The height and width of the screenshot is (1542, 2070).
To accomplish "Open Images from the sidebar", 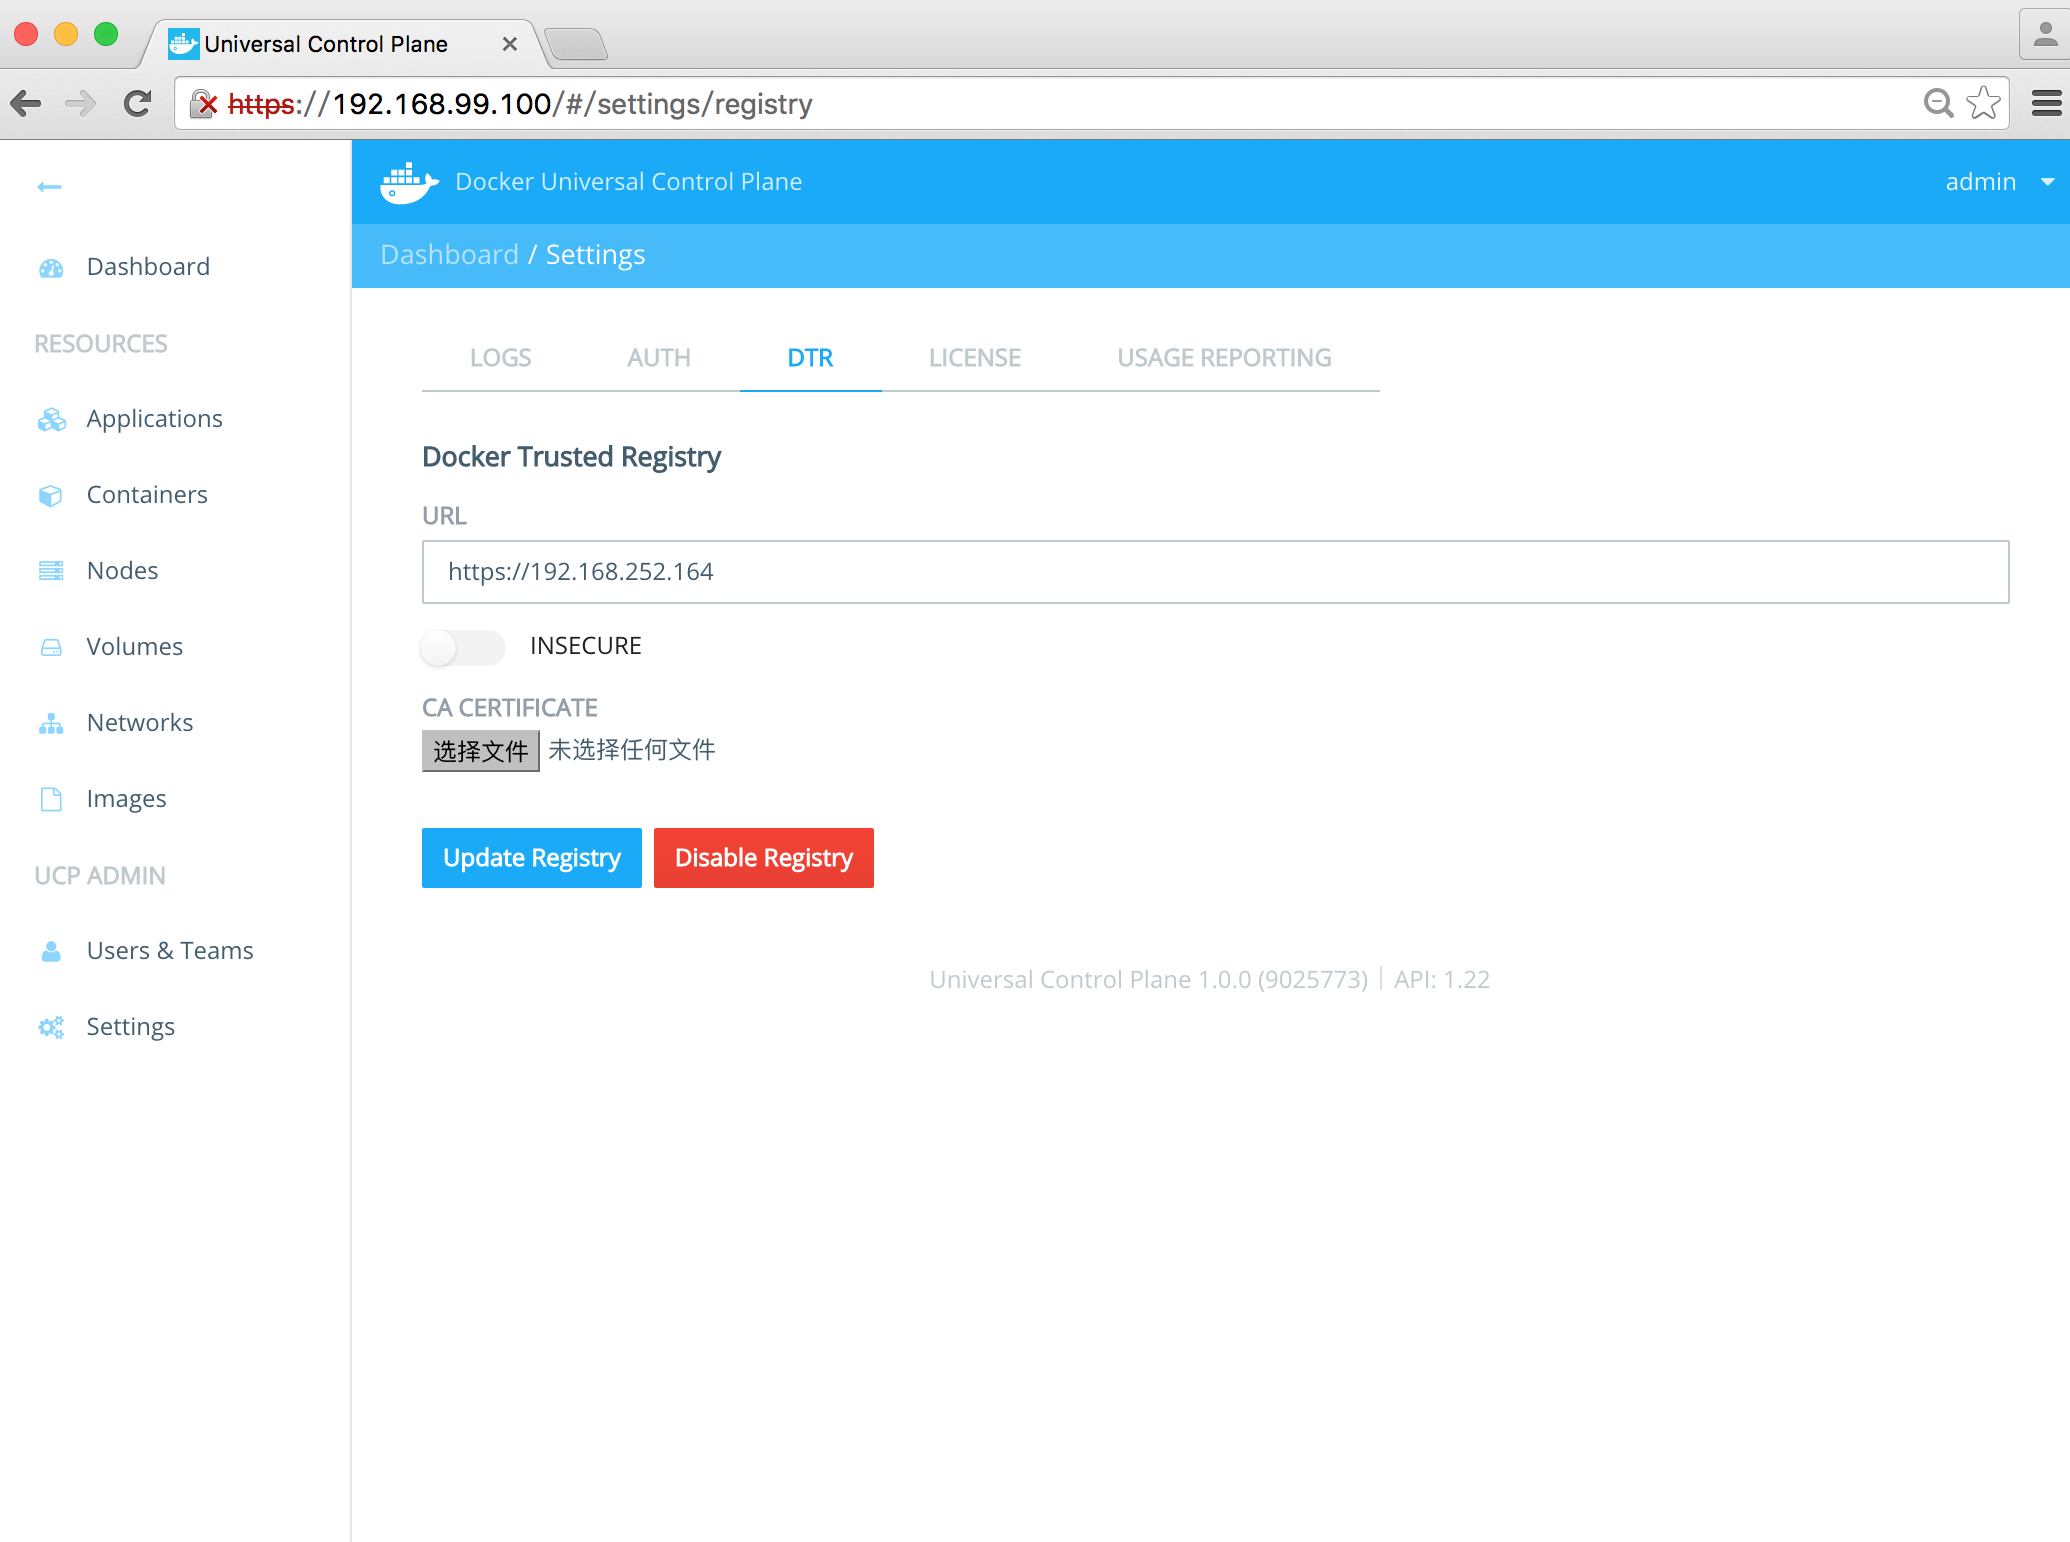I will (x=126, y=799).
